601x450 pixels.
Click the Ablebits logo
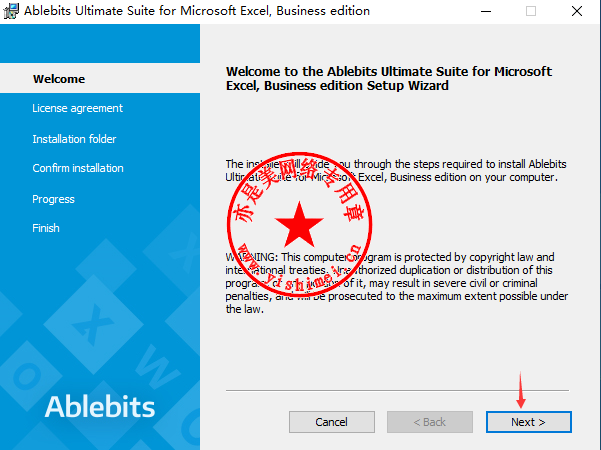coord(100,407)
